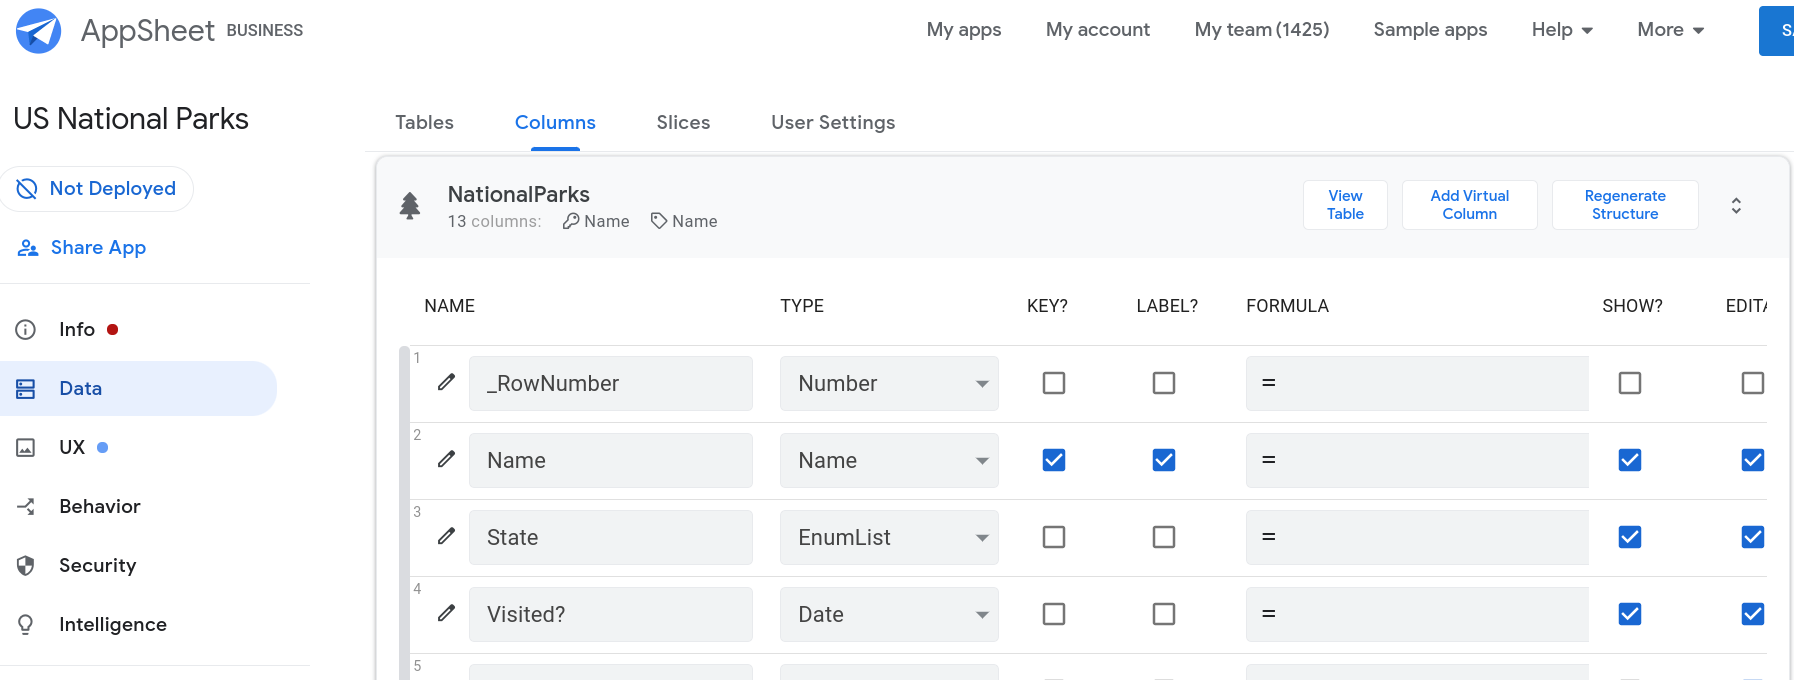
Task: Open the Help dropdown menu
Action: tap(1562, 30)
